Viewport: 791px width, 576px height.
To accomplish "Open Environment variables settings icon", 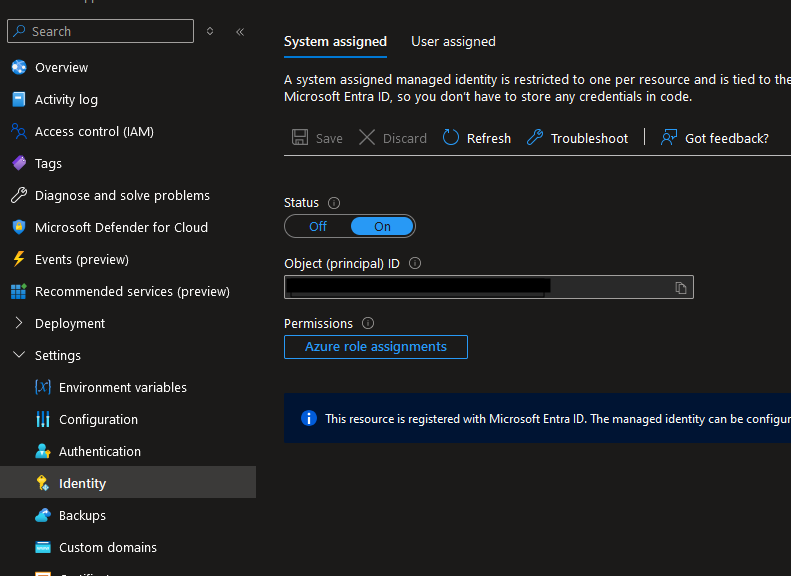I will (x=42, y=387).
